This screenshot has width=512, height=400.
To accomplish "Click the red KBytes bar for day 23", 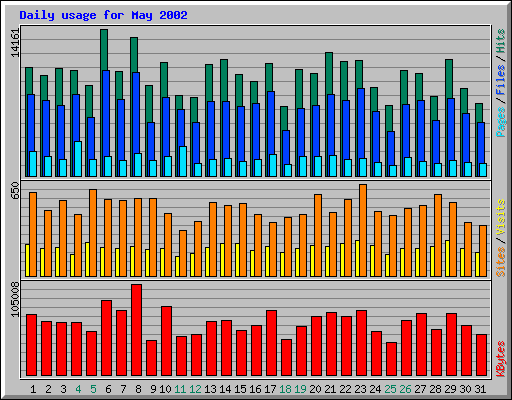I will [361, 343].
